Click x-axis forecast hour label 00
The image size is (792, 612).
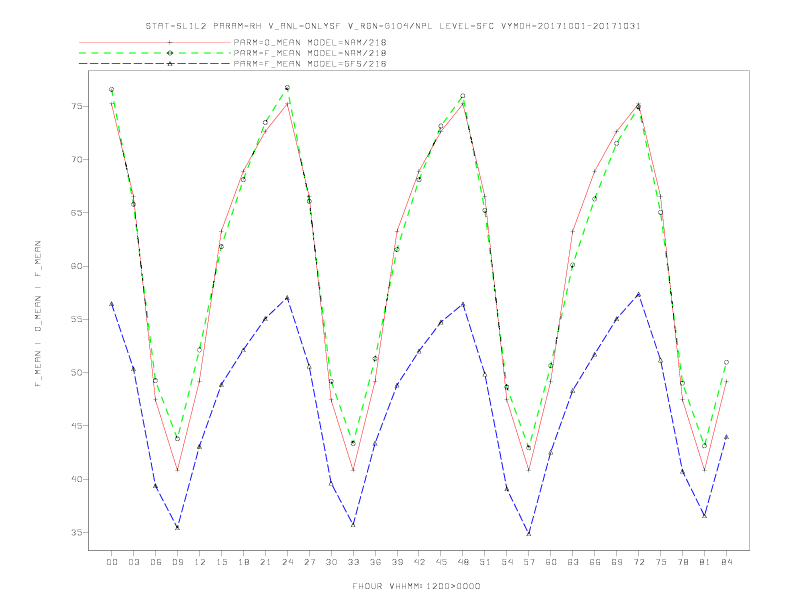coord(112,562)
